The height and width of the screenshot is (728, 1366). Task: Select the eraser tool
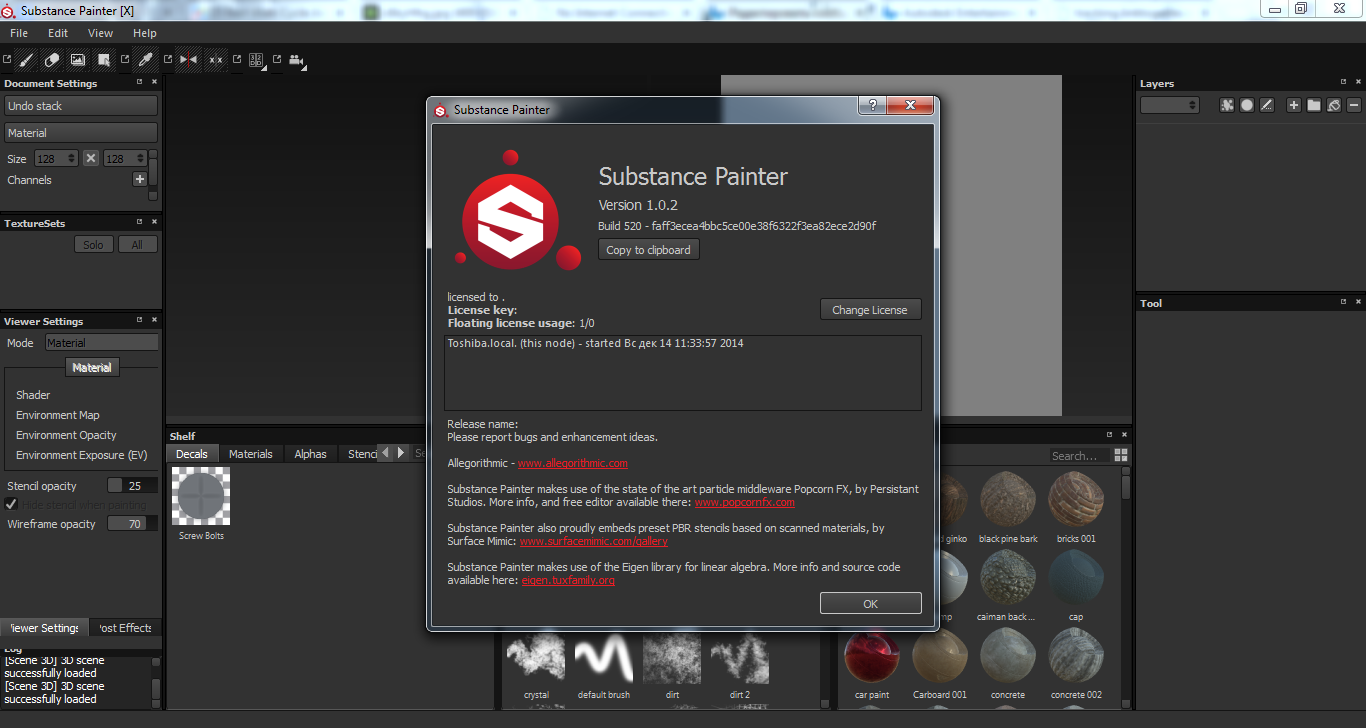[x=53, y=60]
